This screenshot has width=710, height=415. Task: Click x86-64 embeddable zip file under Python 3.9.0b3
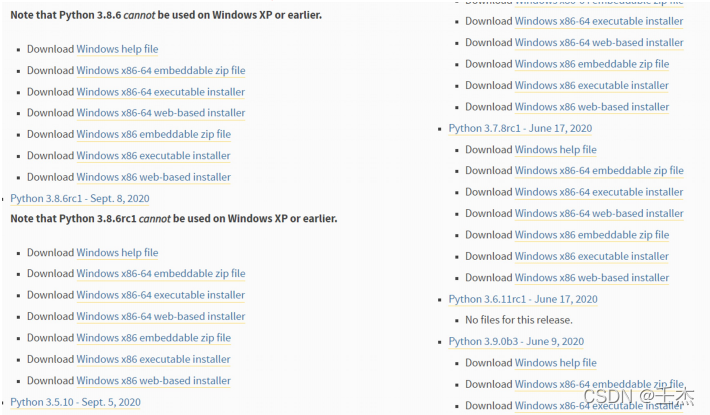point(599,384)
